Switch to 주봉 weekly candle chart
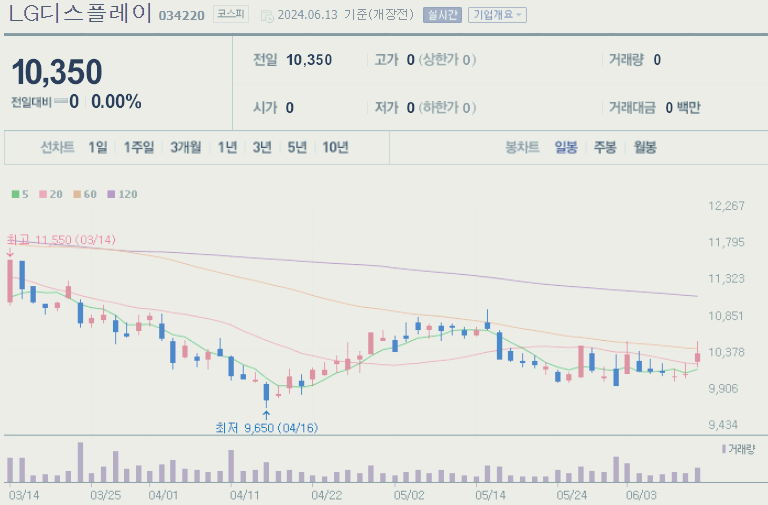The image size is (768, 505). [605, 147]
